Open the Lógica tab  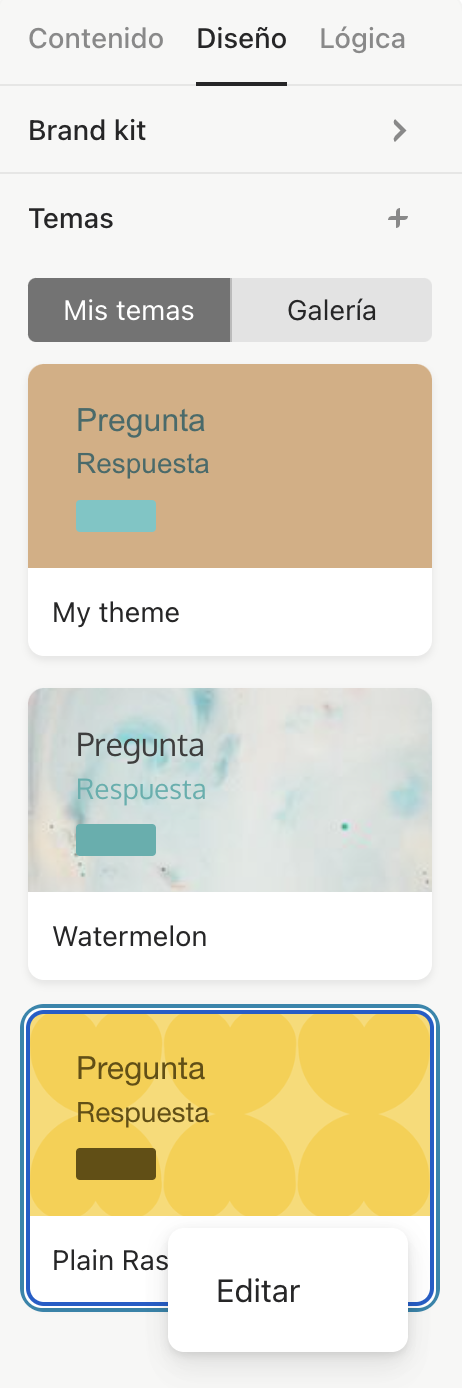(363, 39)
